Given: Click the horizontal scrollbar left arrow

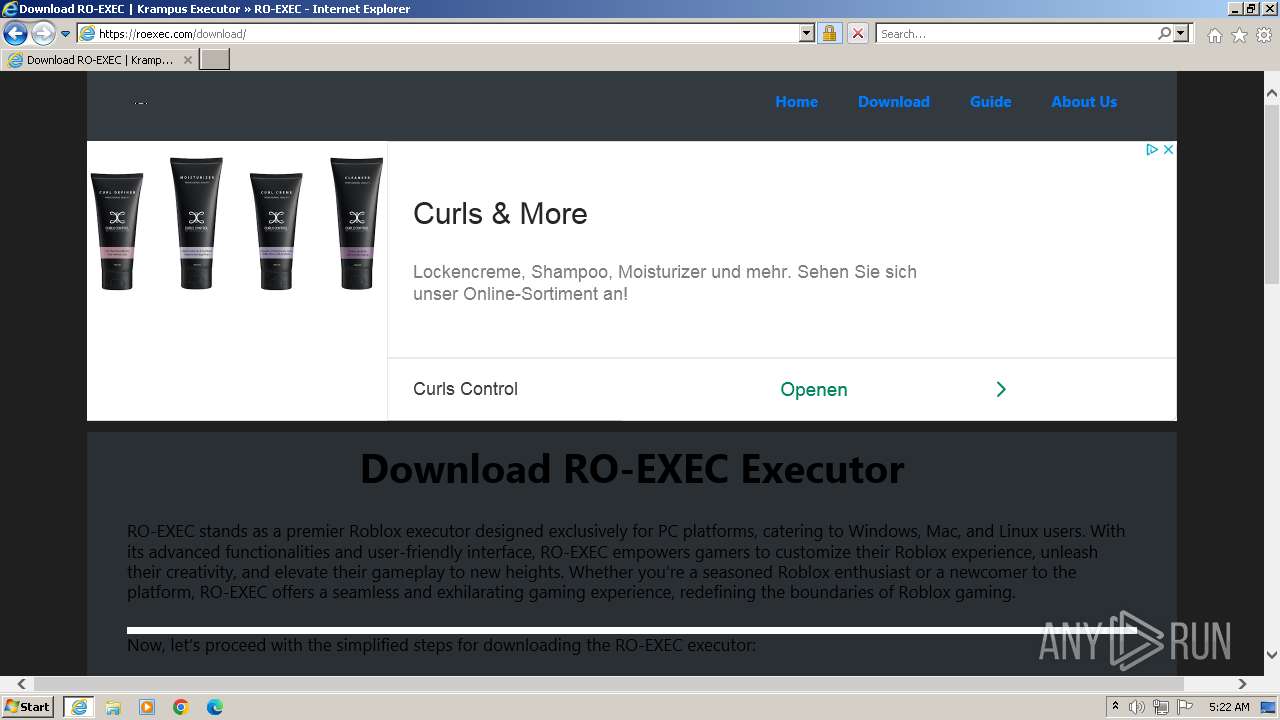Looking at the screenshot, I should 22,684.
